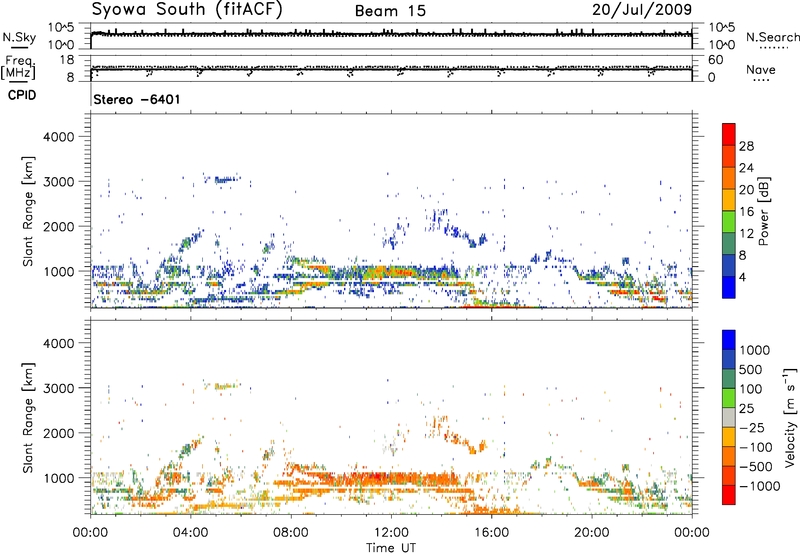800x554 pixels.
Task: Click the 'N.Search' legend label
Action: pyautogui.click(x=772, y=37)
